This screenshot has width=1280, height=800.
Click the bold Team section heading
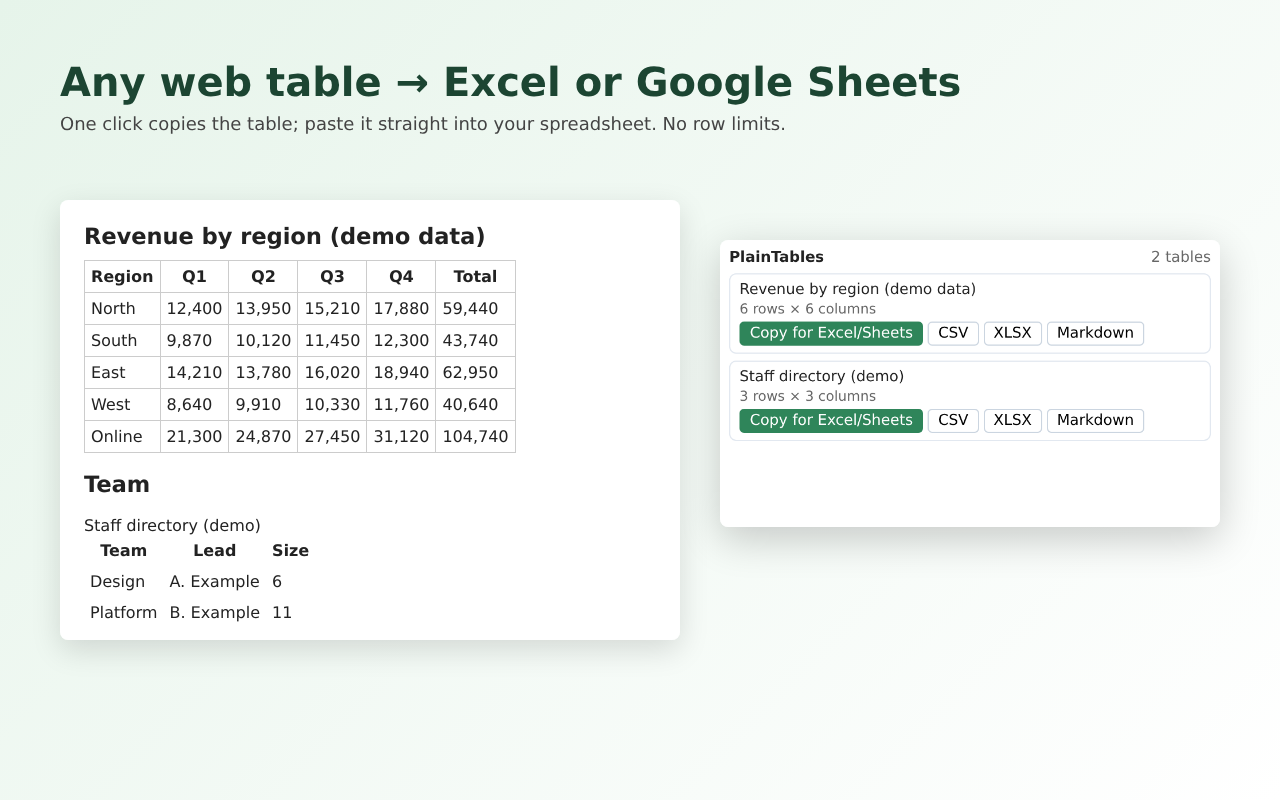(117, 485)
